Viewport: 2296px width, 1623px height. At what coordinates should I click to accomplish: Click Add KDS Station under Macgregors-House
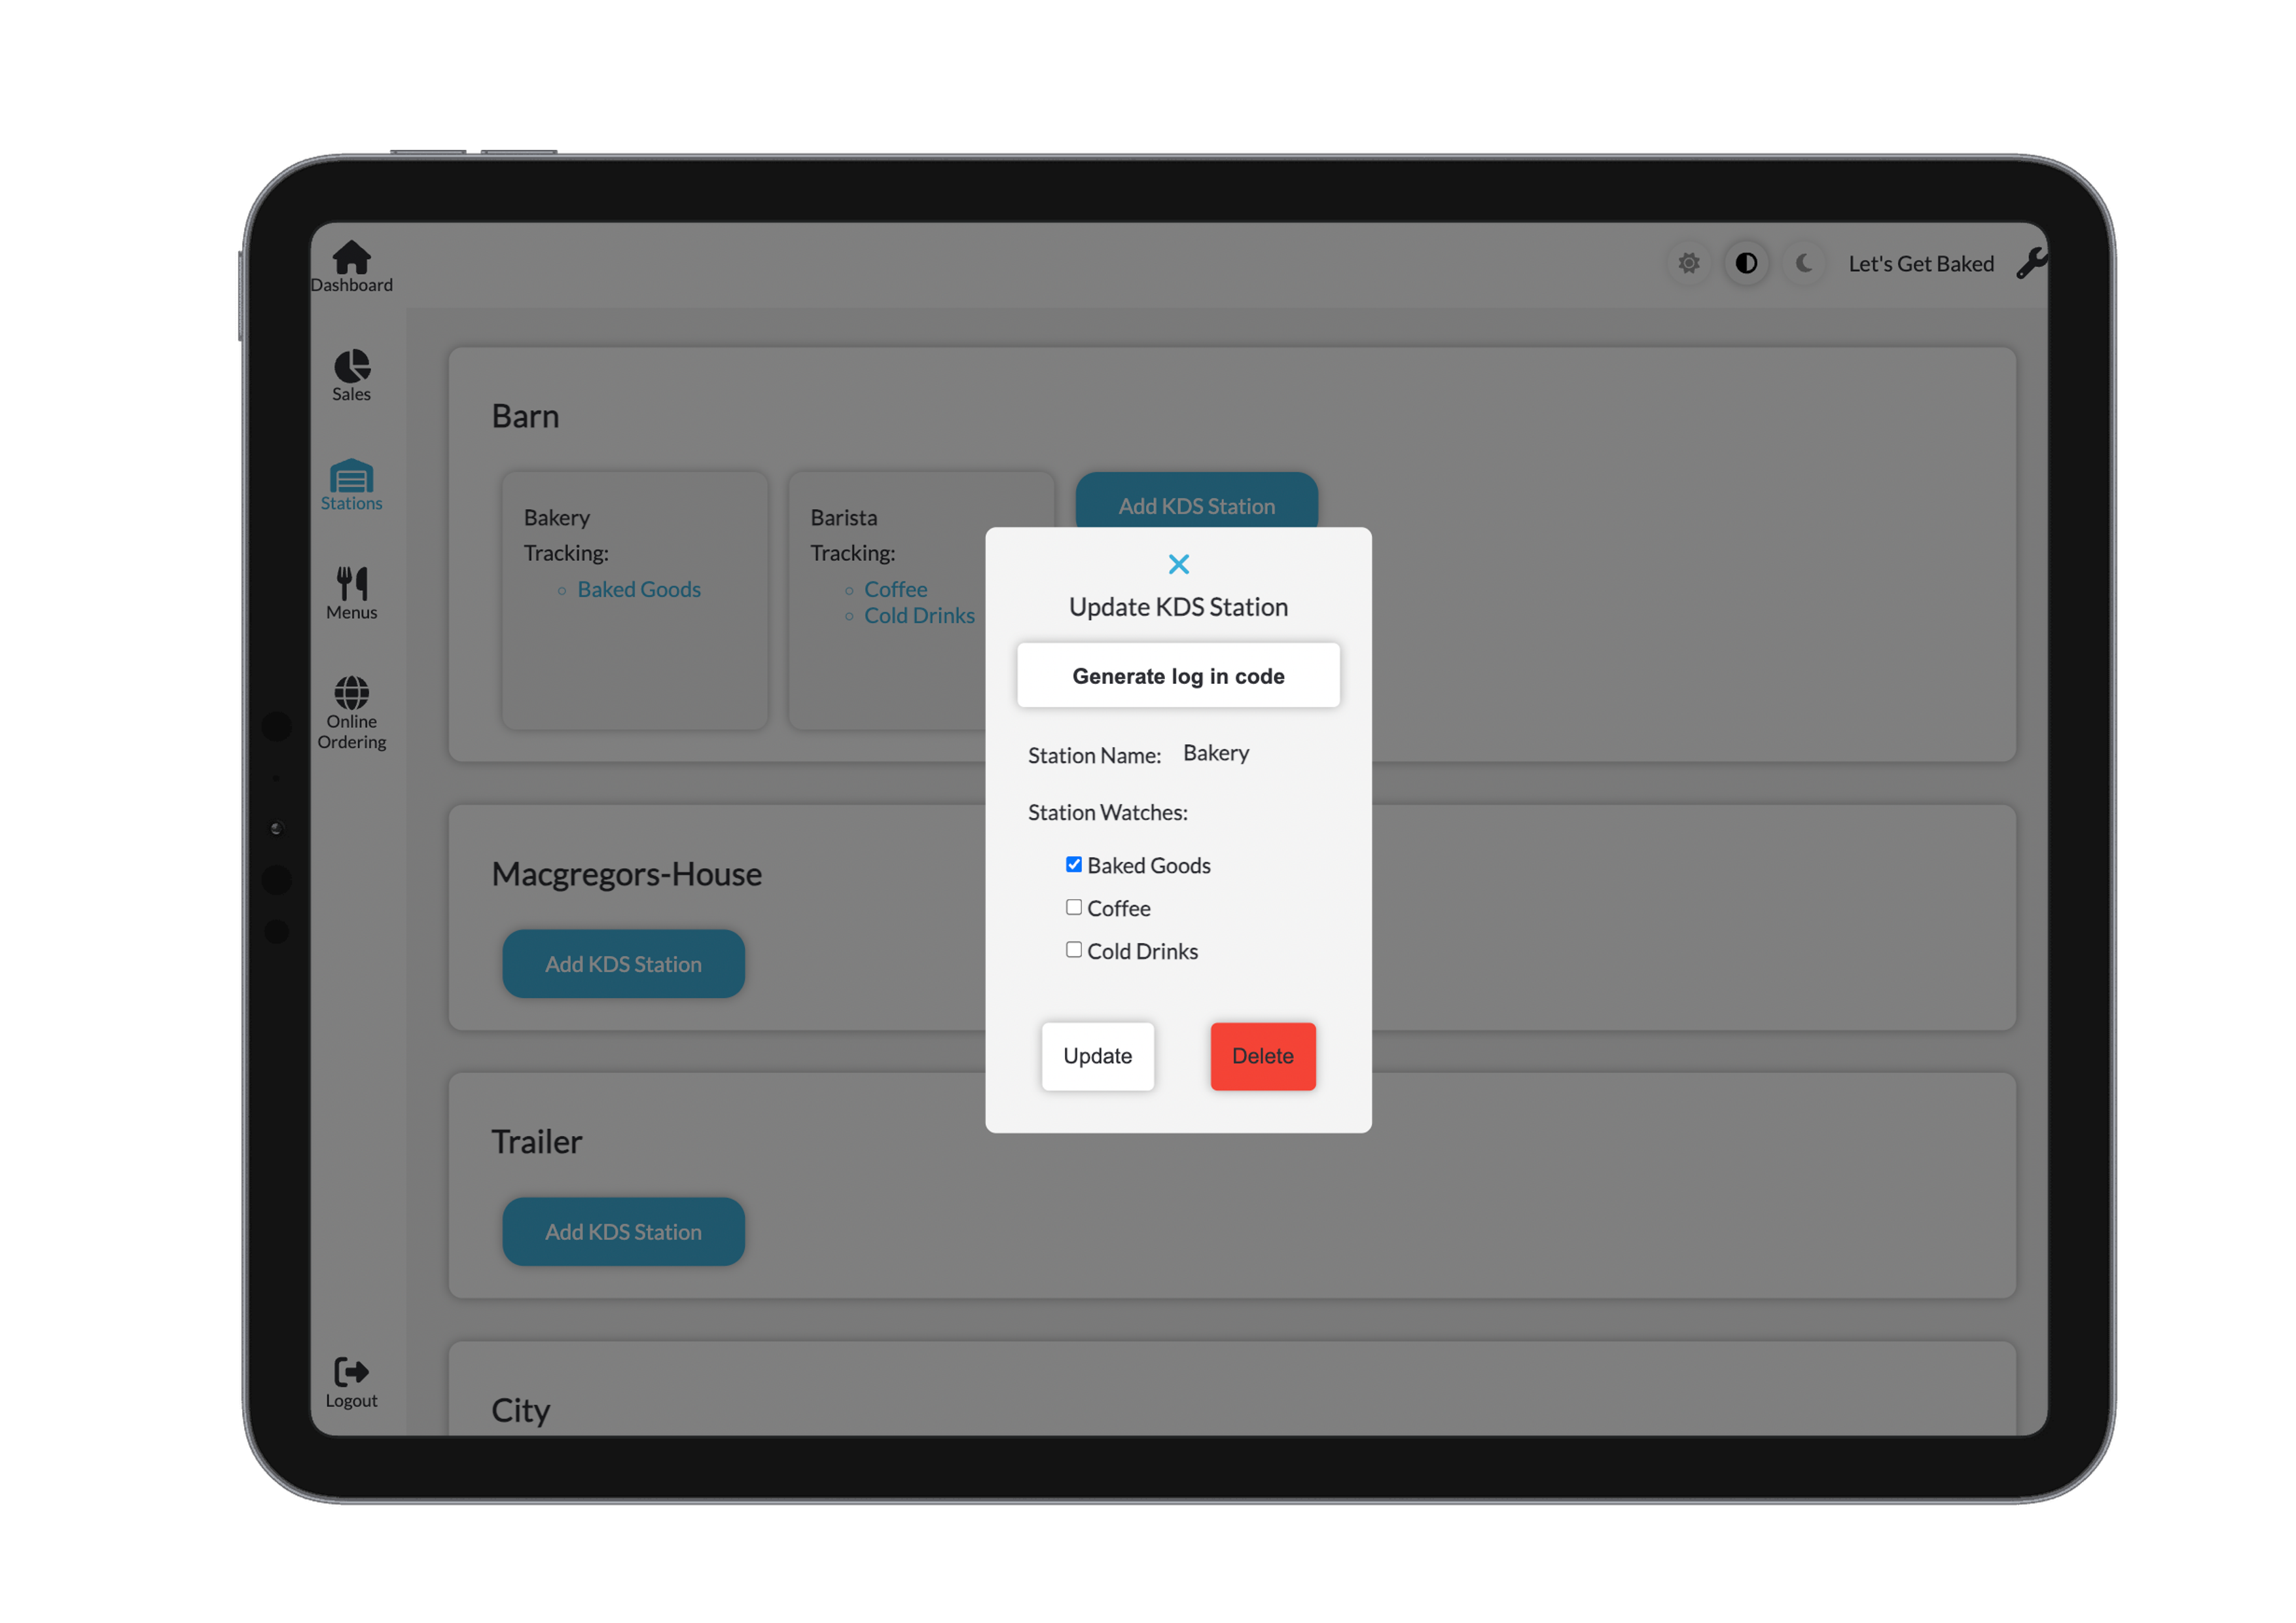click(x=623, y=964)
